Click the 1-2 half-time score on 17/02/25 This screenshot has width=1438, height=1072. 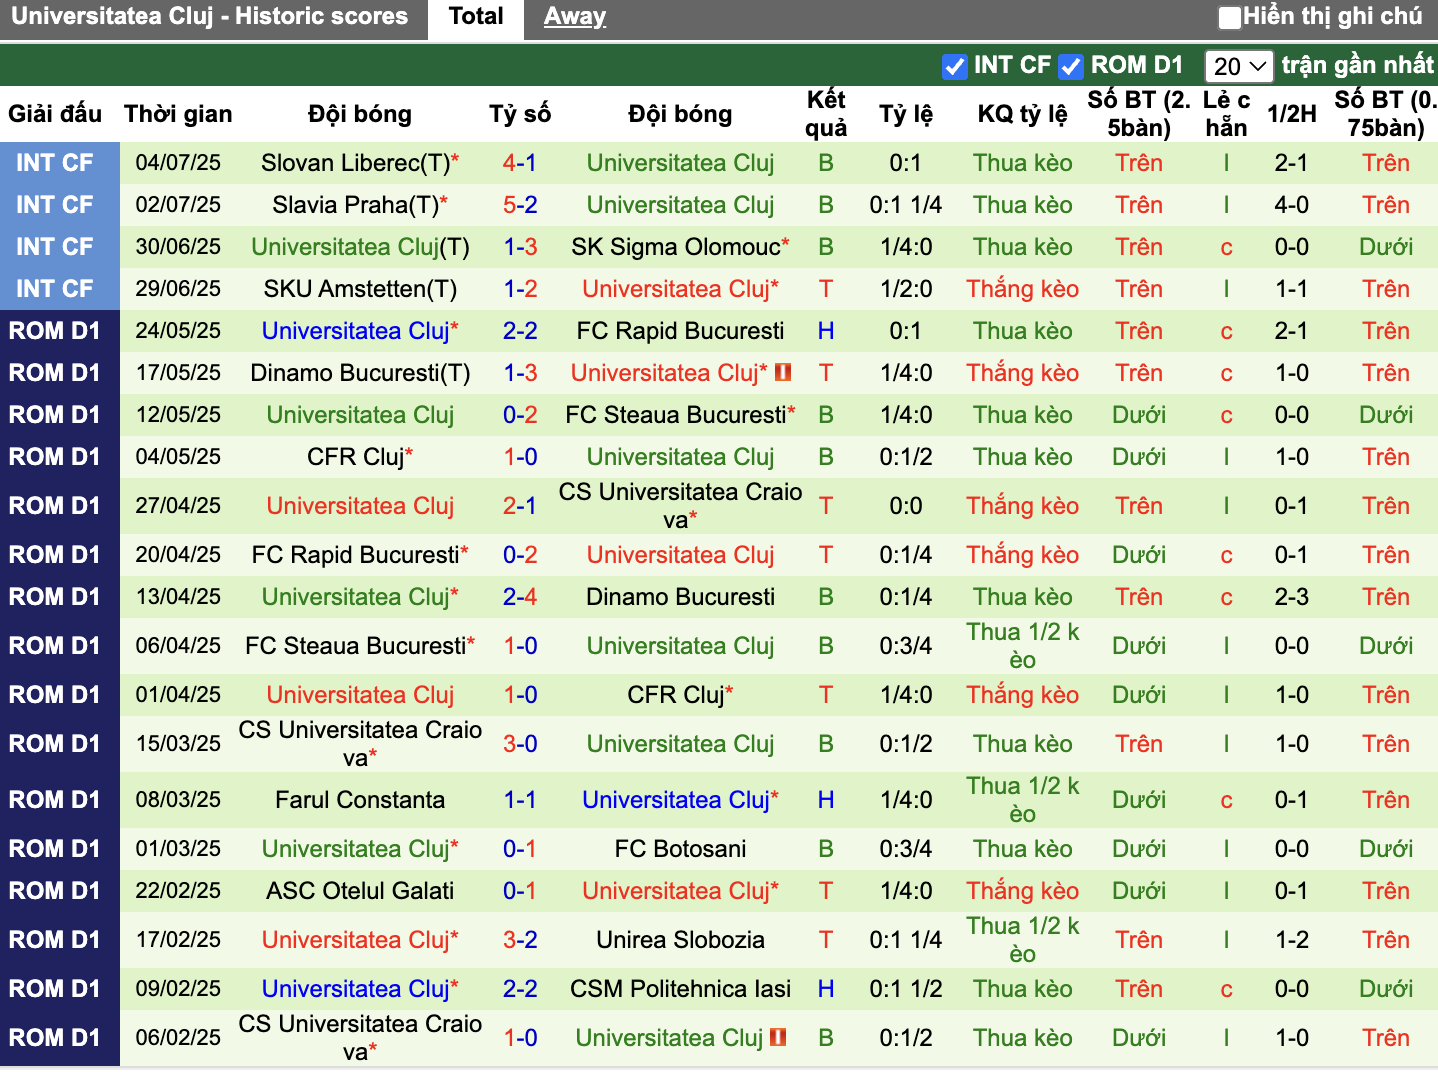pos(1292,940)
